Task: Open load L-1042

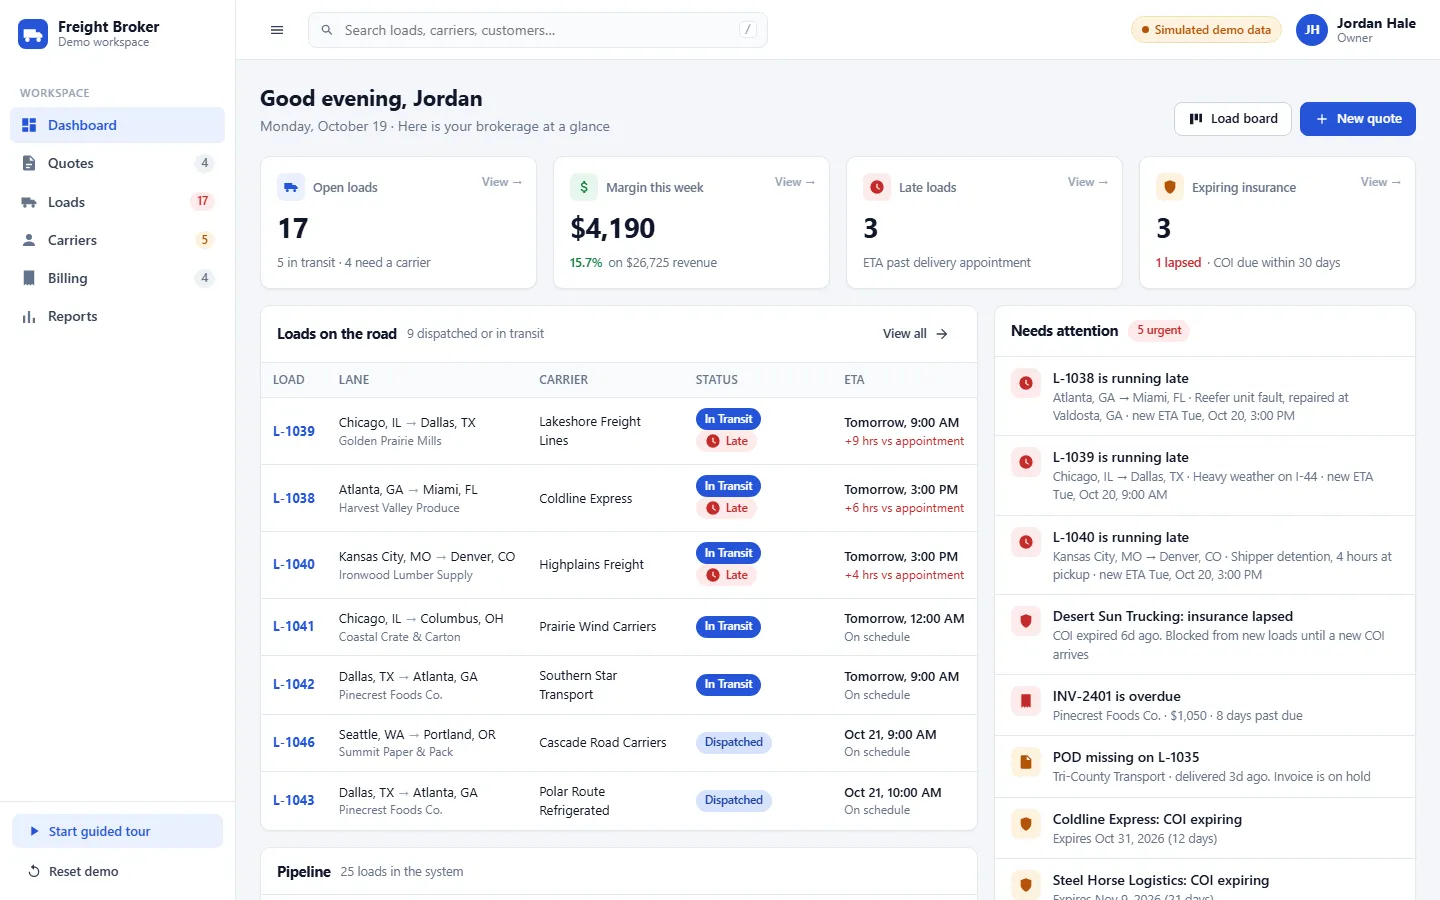Action: (294, 684)
